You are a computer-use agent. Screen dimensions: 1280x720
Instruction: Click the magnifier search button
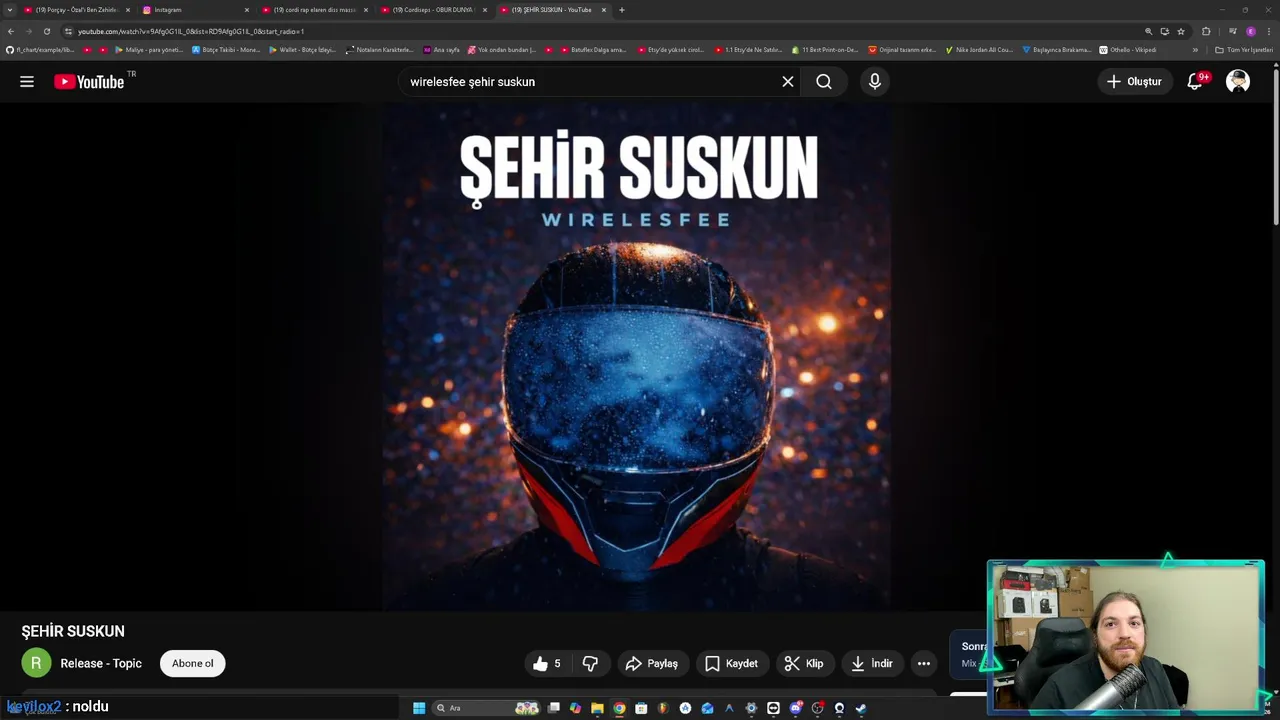coord(824,82)
